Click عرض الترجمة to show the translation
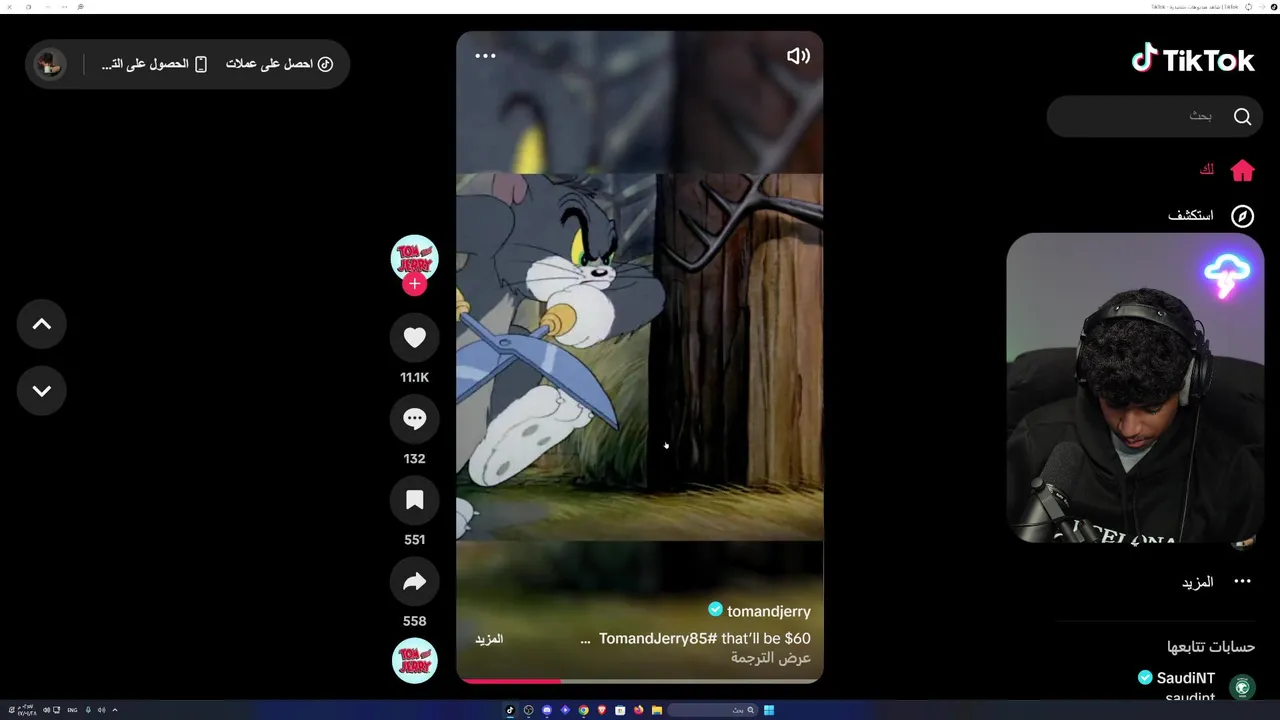1280x720 pixels. click(x=770, y=658)
